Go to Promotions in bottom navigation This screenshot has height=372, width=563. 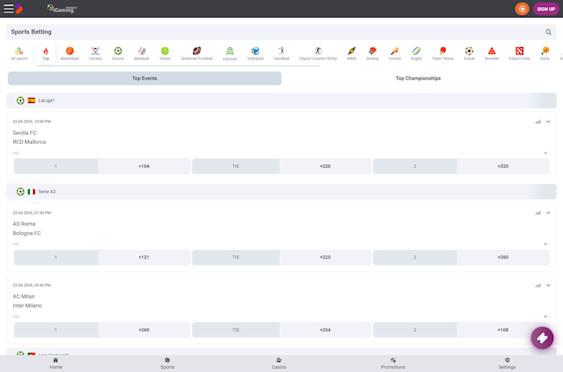click(393, 363)
